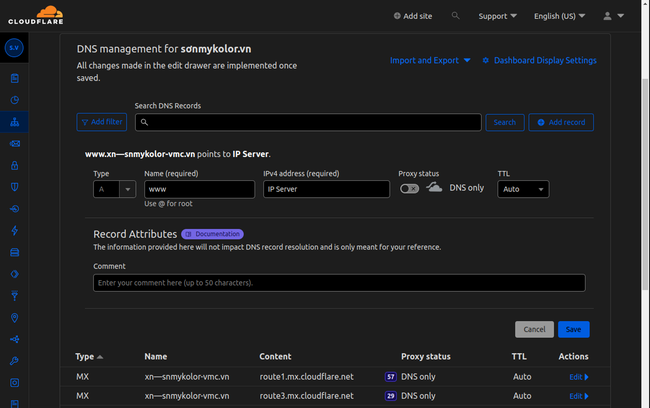Click the Add filter button
The image size is (650, 408).
coord(102,122)
